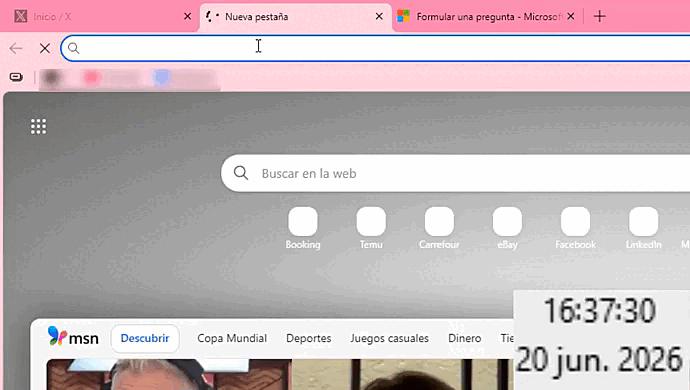Click the favorites bar toggle icon
690x390 pixels.
[16, 77]
